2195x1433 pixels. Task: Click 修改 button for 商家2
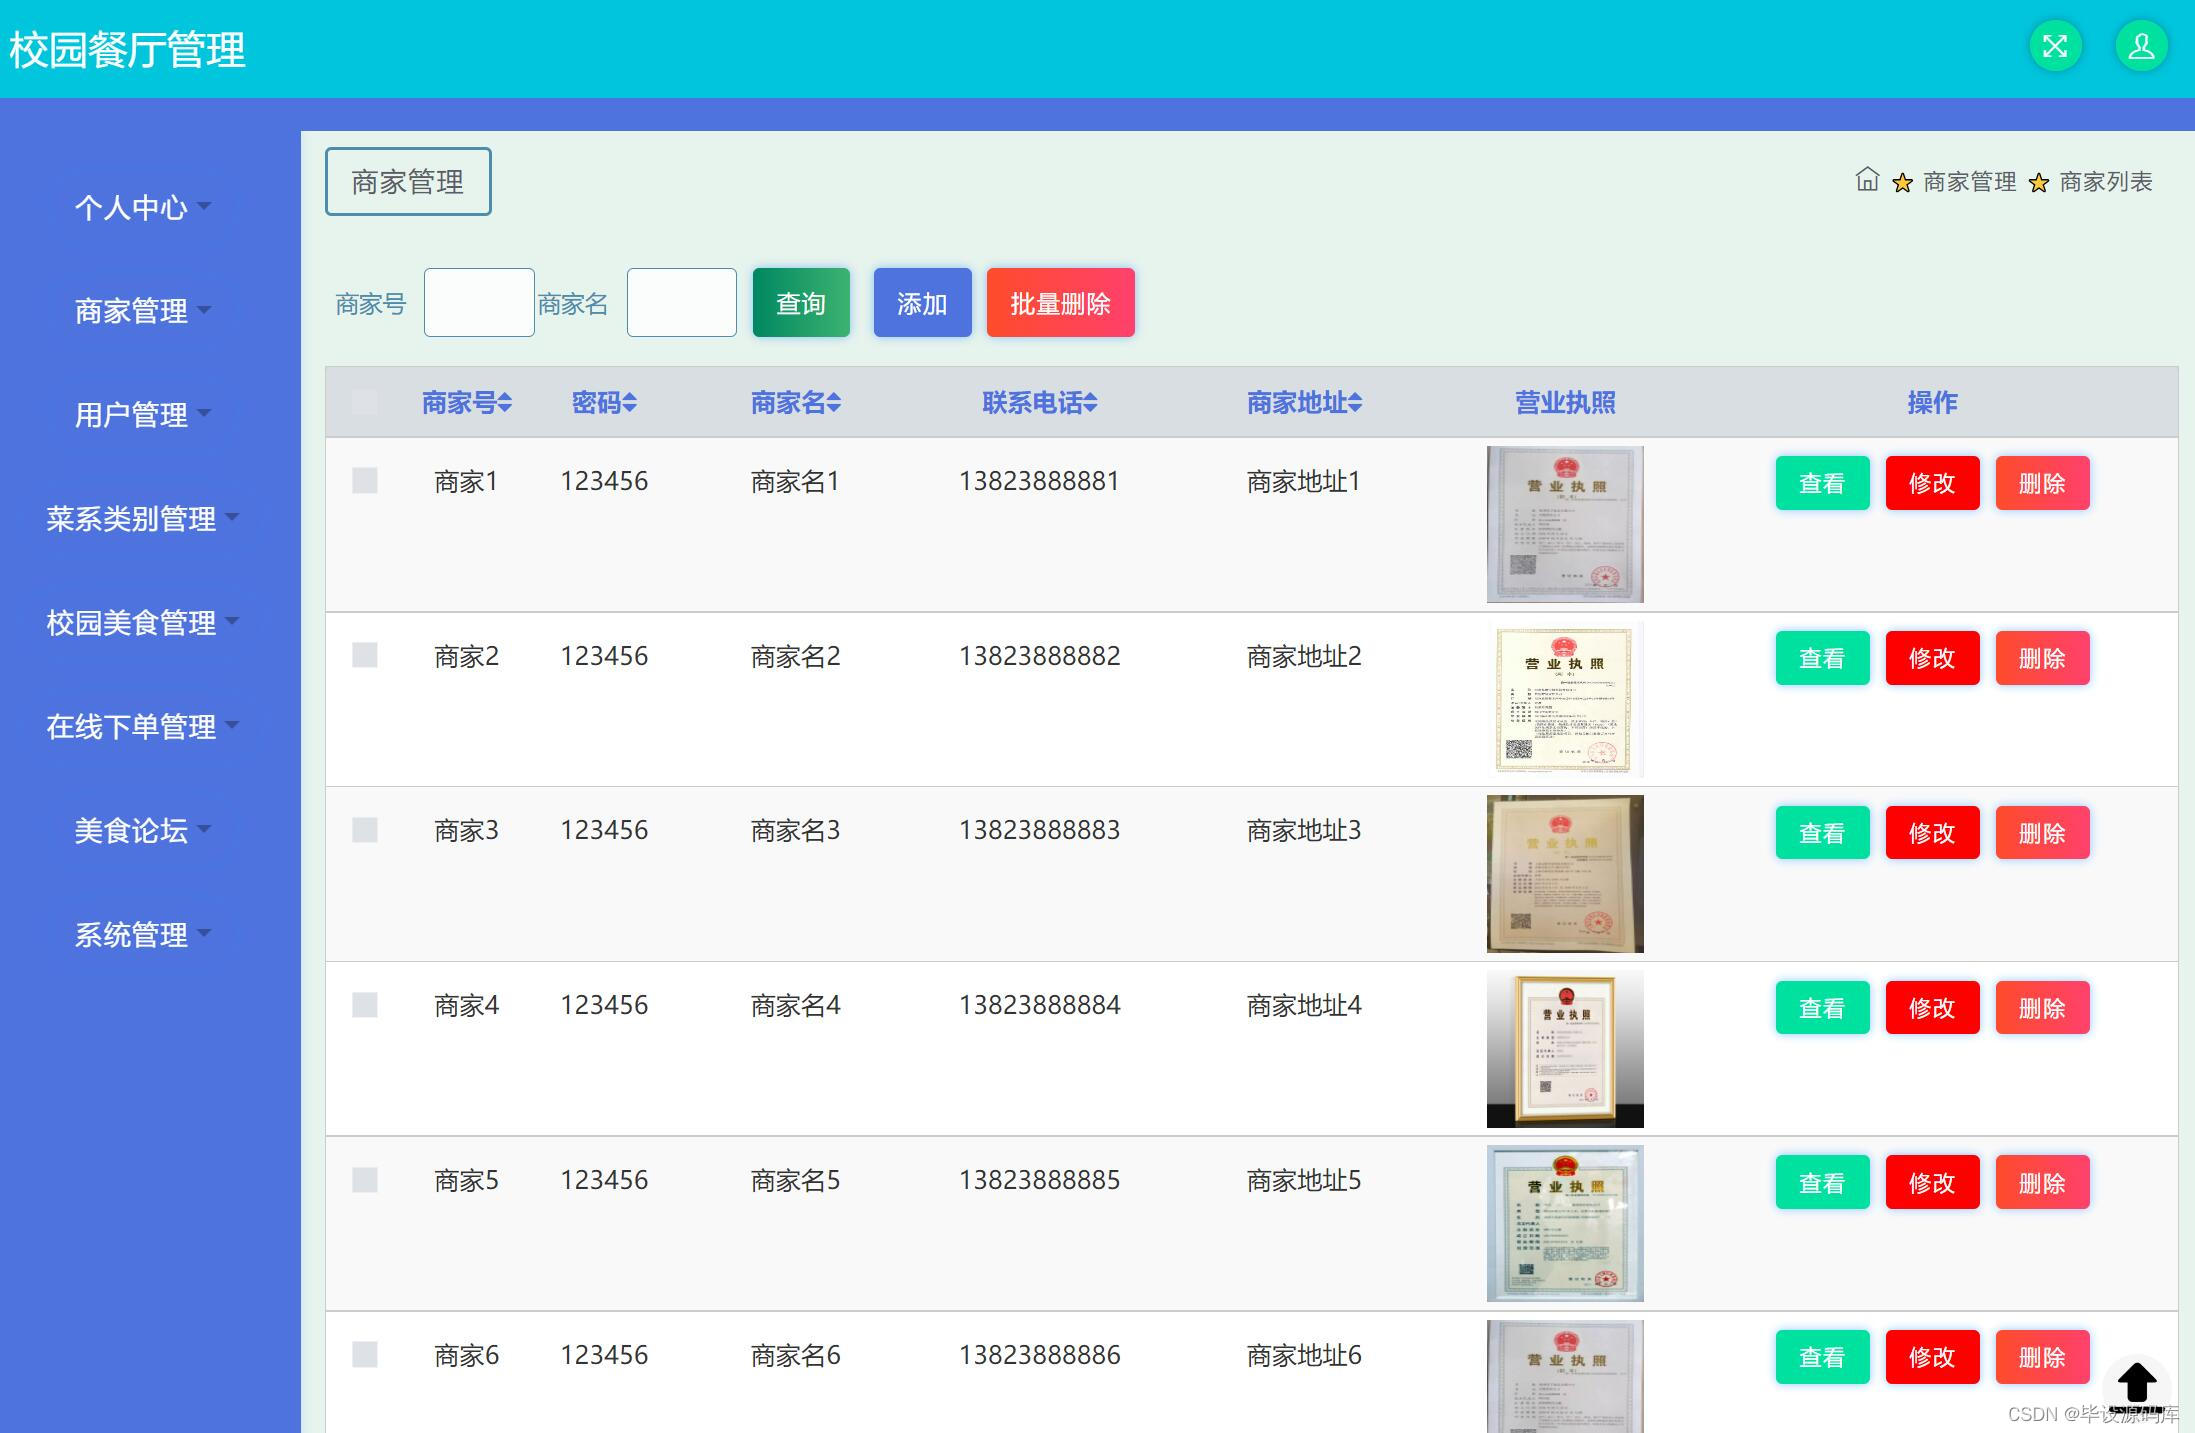[x=1931, y=658]
